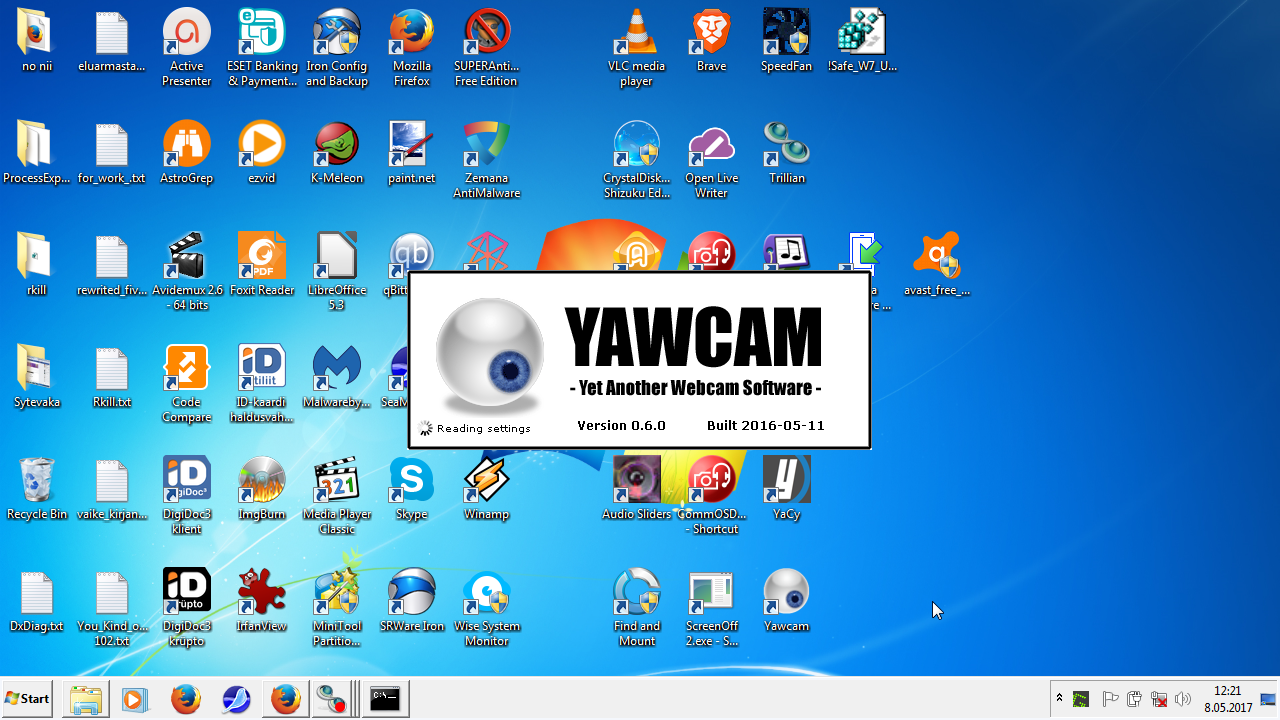Open Zemana AntiMalware shortcut

click(487, 160)
